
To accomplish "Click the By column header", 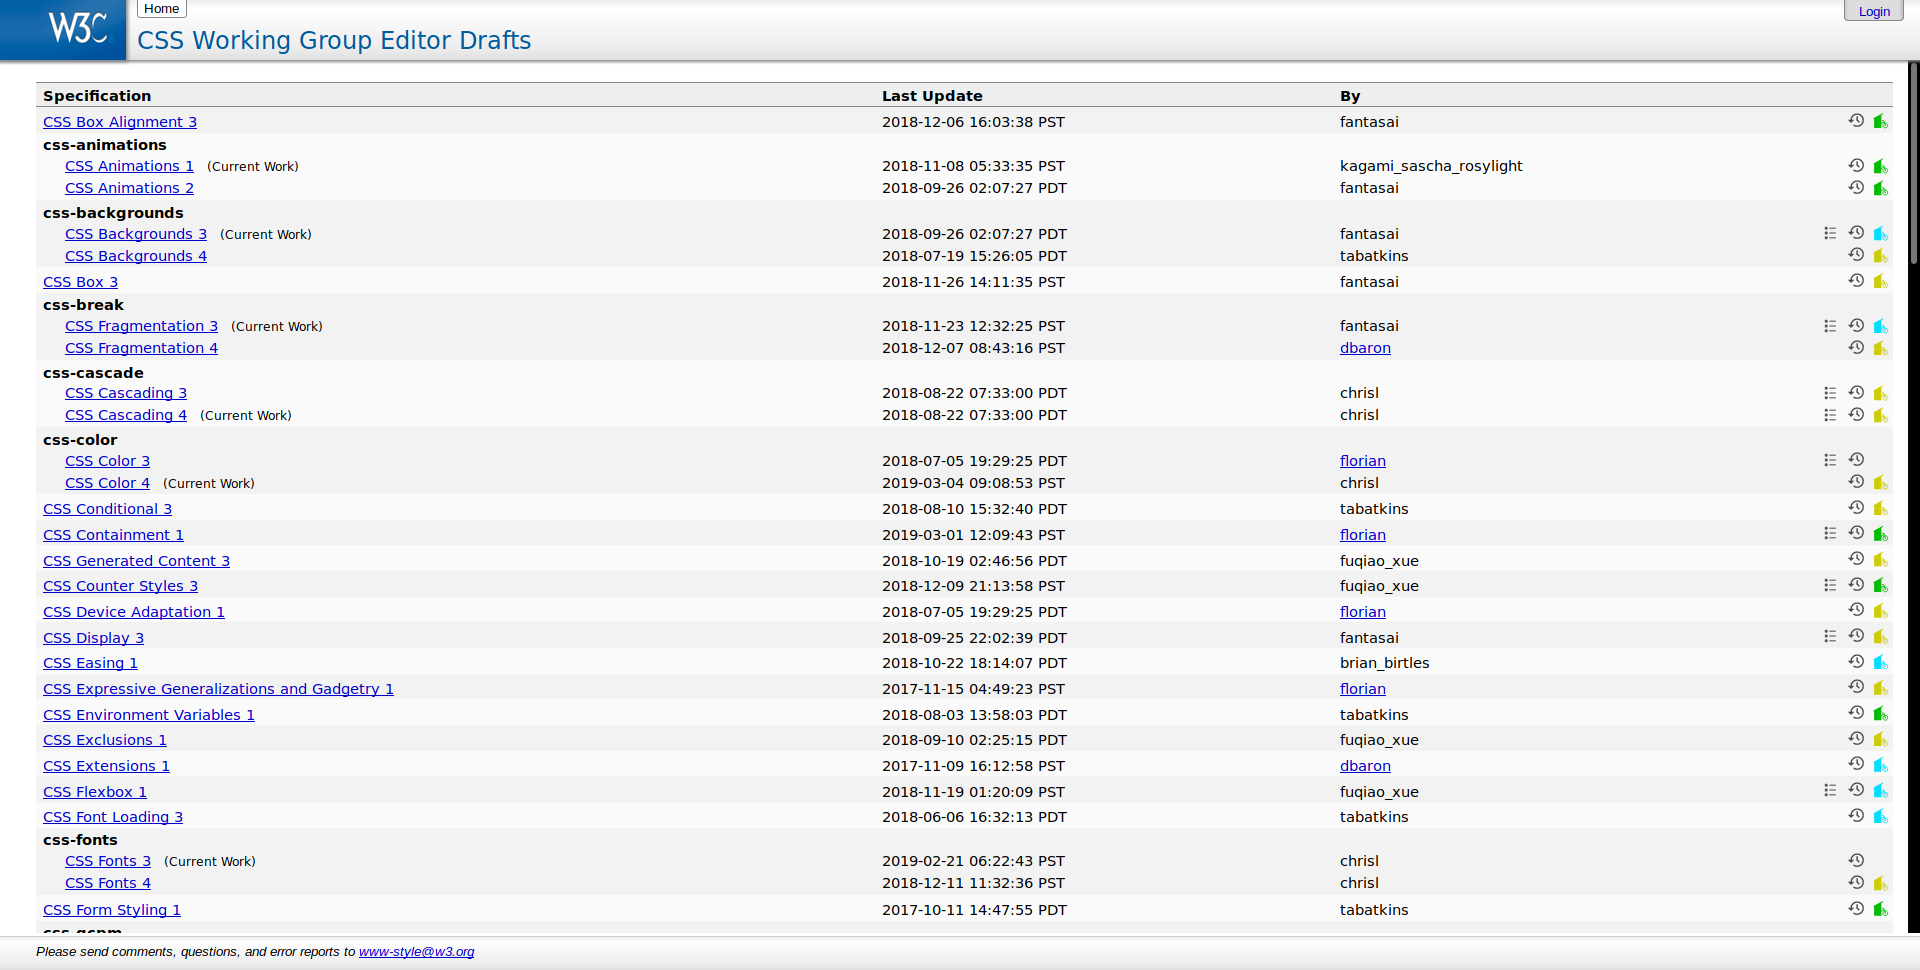I will point(1350,96).
